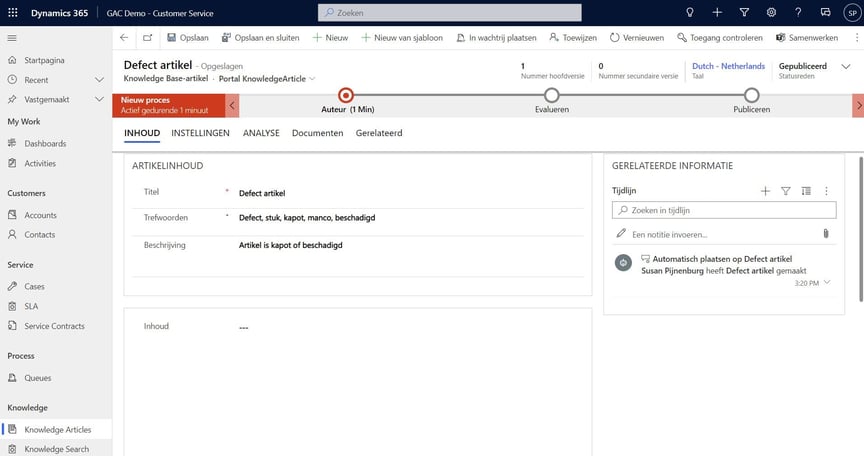864x456 pixels.
Task: Click the help question mark icon
Action: pyautogui.click(x=798, y=12)
